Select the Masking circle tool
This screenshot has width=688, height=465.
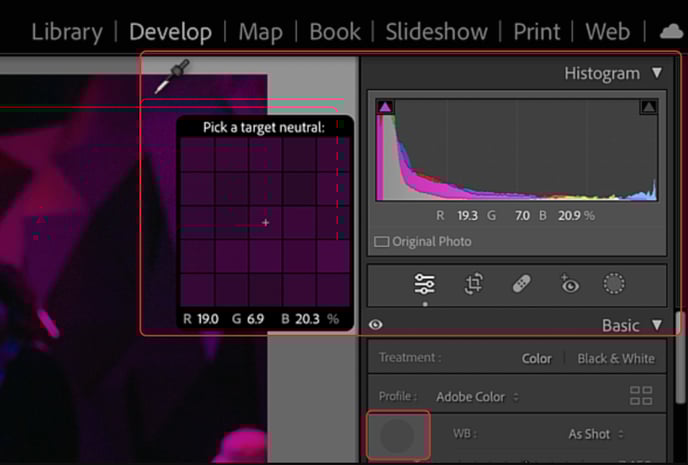614,284
